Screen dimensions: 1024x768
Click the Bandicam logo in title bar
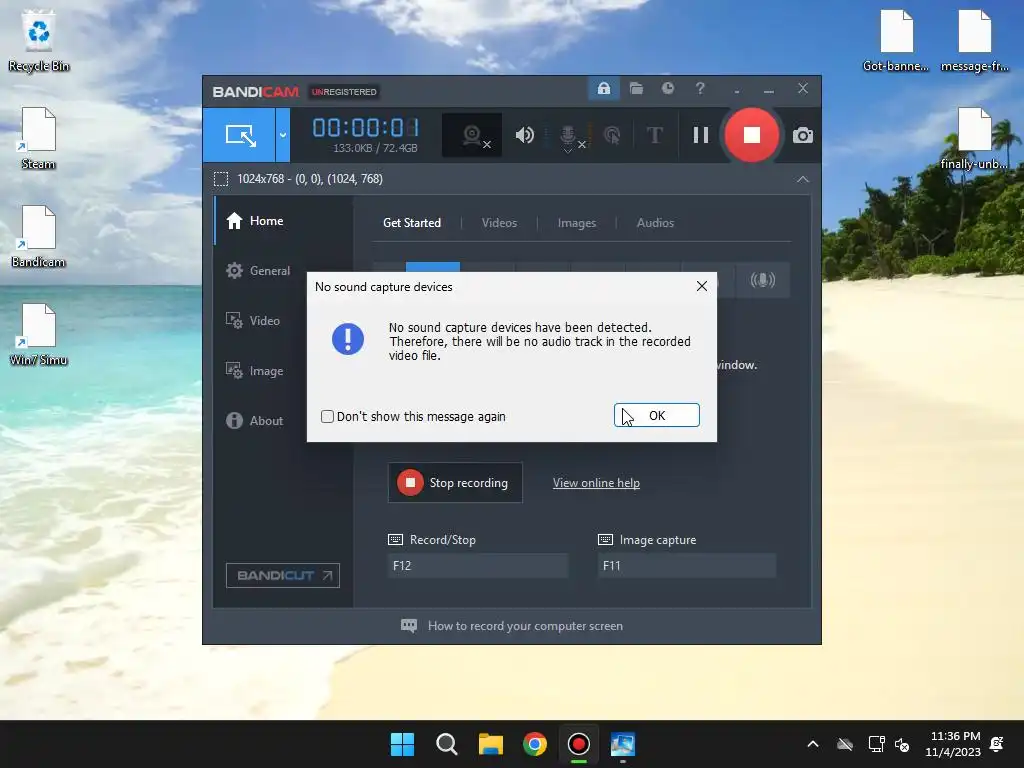tap(255, 91)
